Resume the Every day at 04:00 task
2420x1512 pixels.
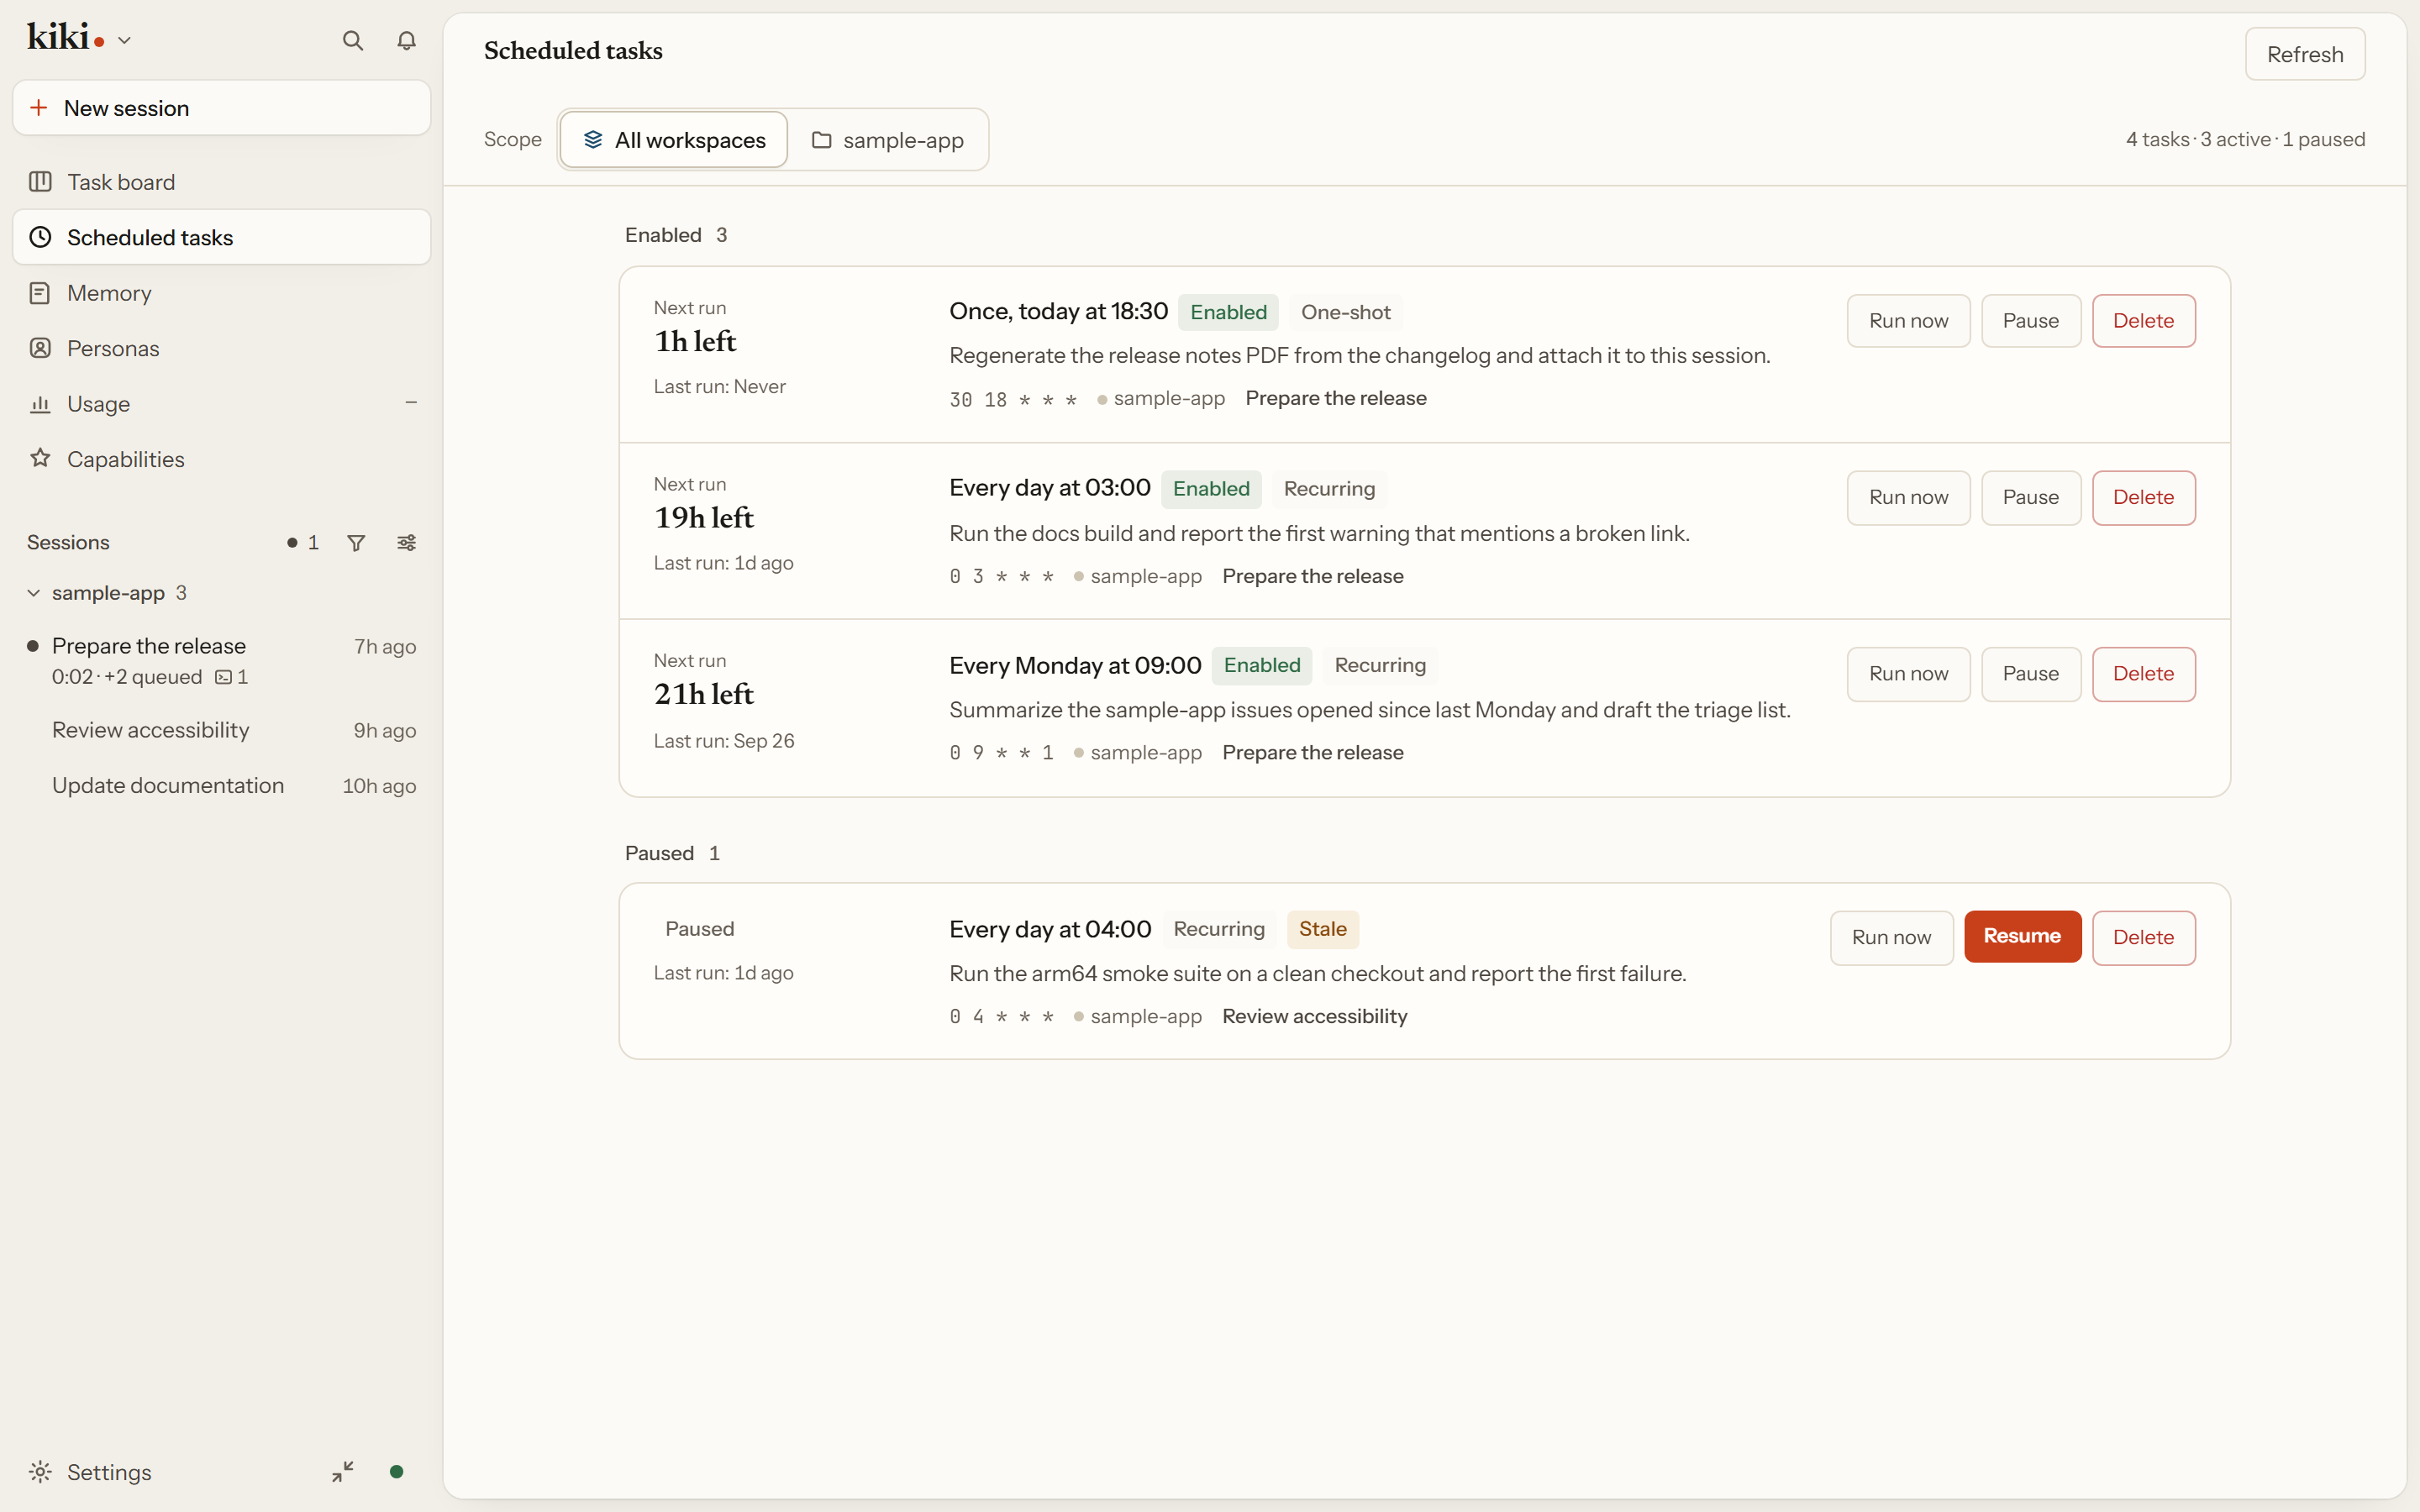[2022, 937]
